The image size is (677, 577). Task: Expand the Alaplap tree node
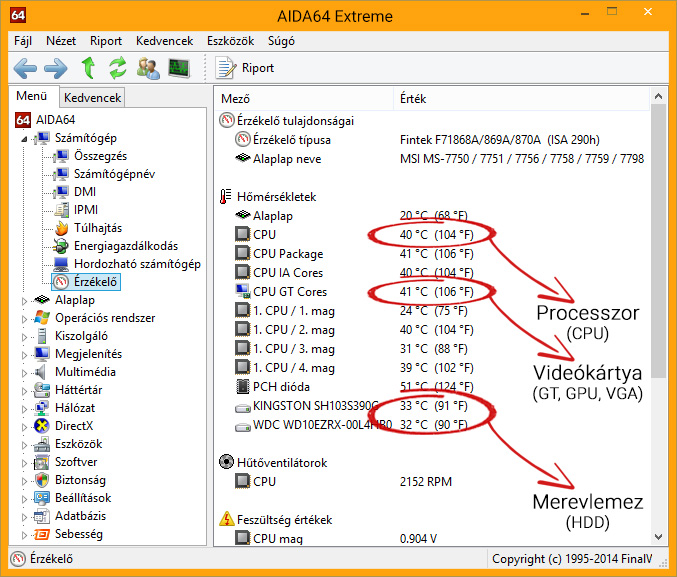(25, 300)
